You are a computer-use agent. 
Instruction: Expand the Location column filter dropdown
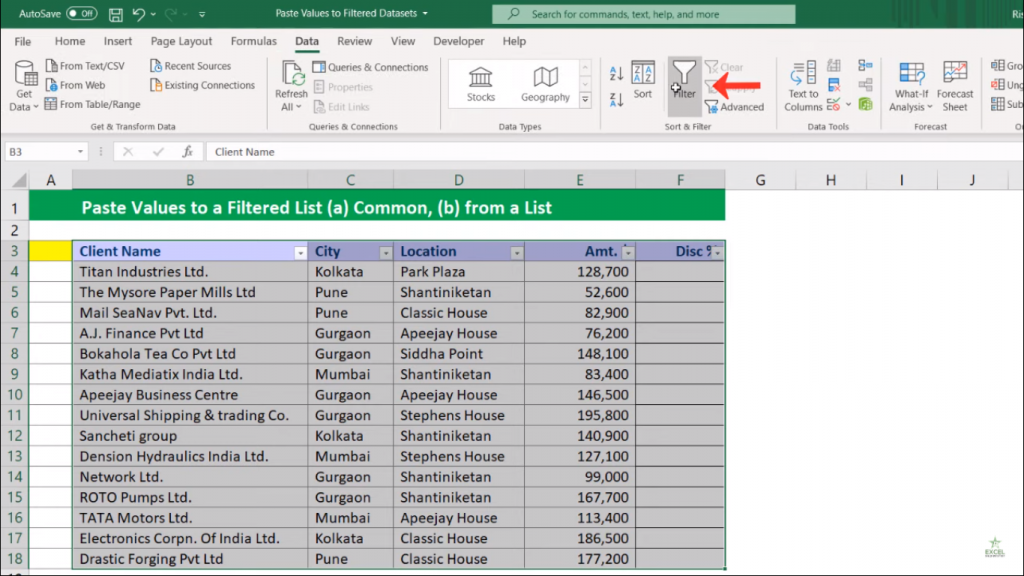[516, 253]
